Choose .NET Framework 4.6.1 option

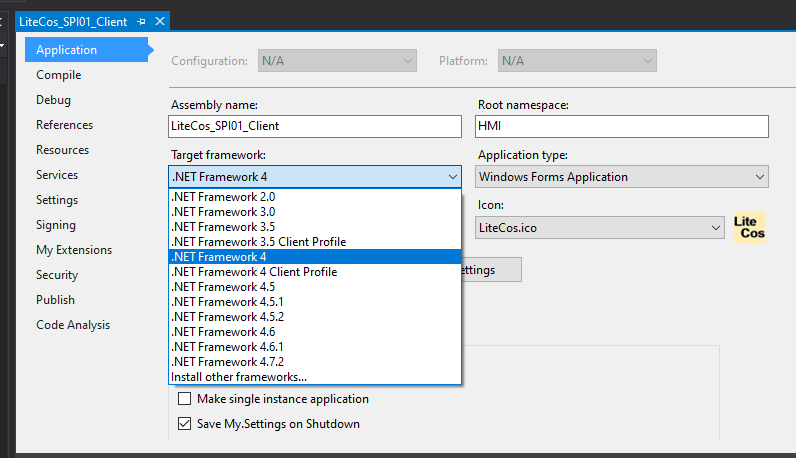coord(315,347)
